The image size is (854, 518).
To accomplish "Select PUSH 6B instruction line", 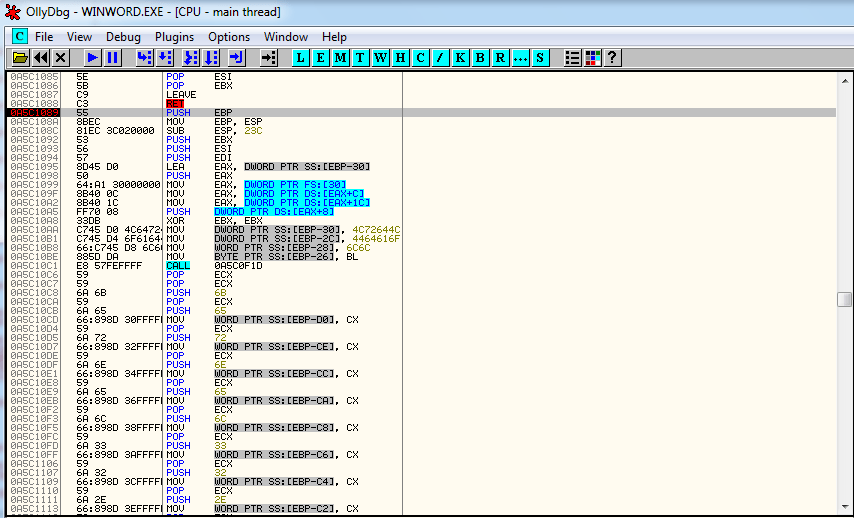I will 423,292.
